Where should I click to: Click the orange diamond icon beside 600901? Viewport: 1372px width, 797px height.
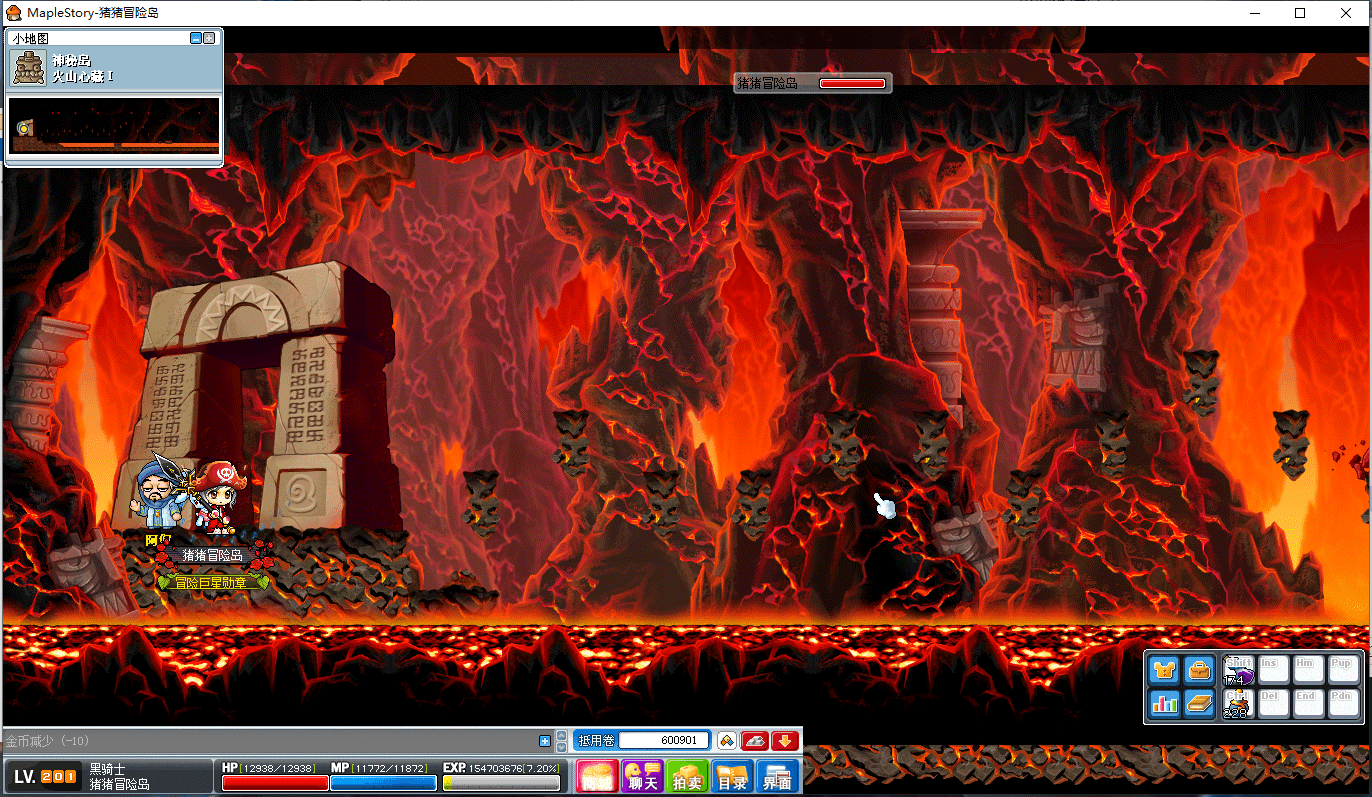(x=728, y=740)
